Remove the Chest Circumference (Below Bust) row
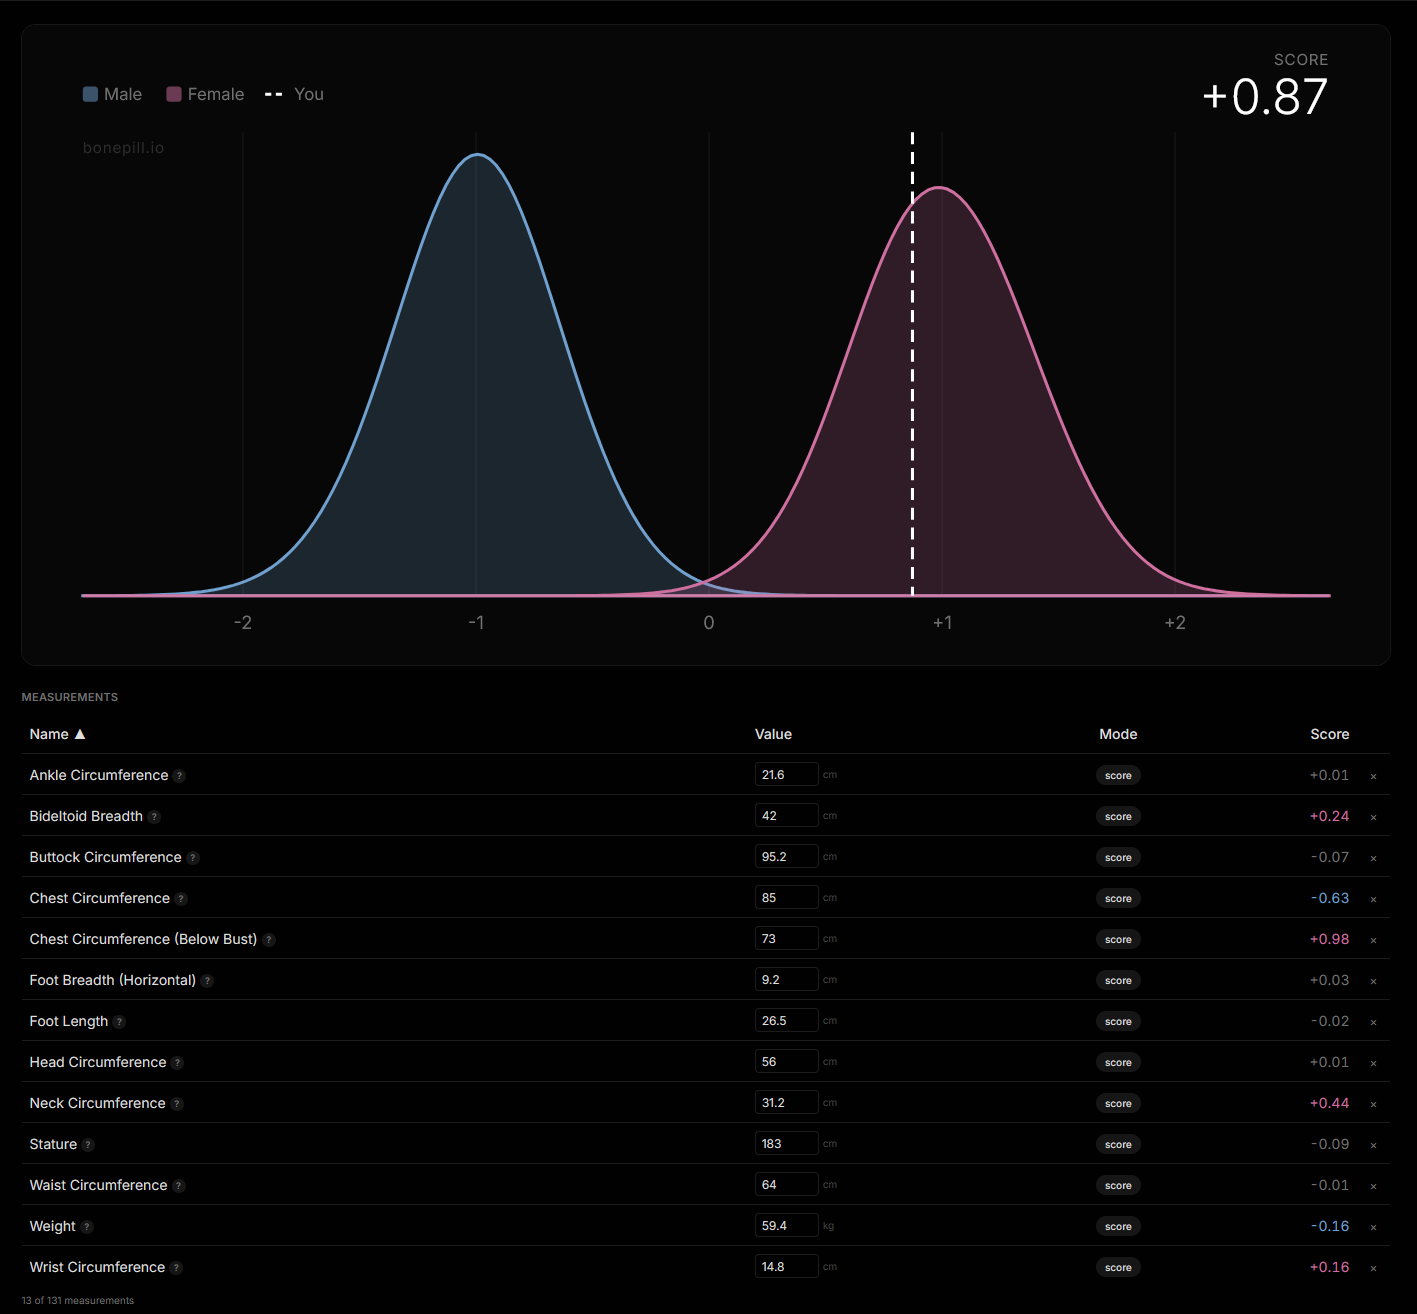 1373,940
